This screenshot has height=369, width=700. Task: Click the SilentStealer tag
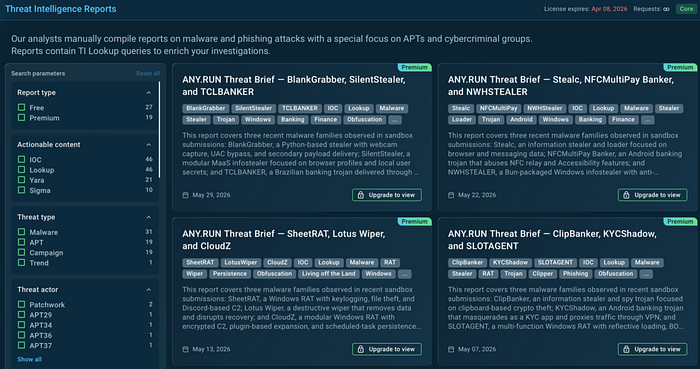254,108
